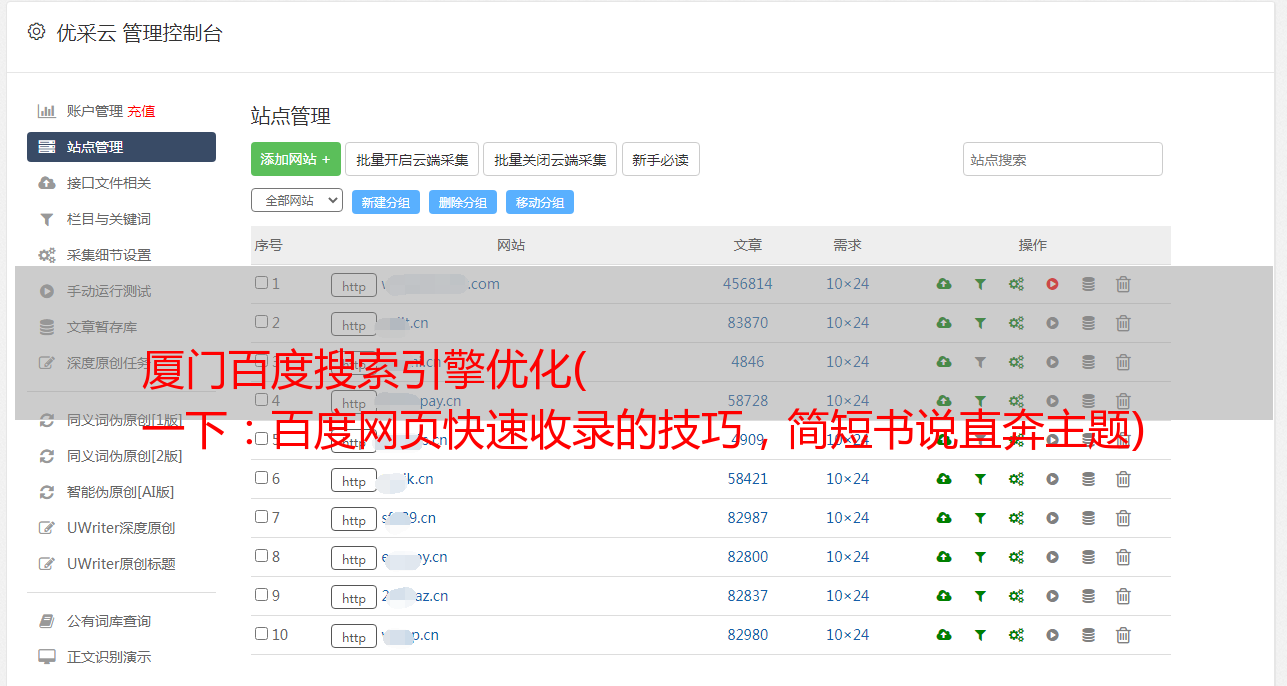Click cloud upload icon in row 2

pyautogui.click(x=944, y=323)
